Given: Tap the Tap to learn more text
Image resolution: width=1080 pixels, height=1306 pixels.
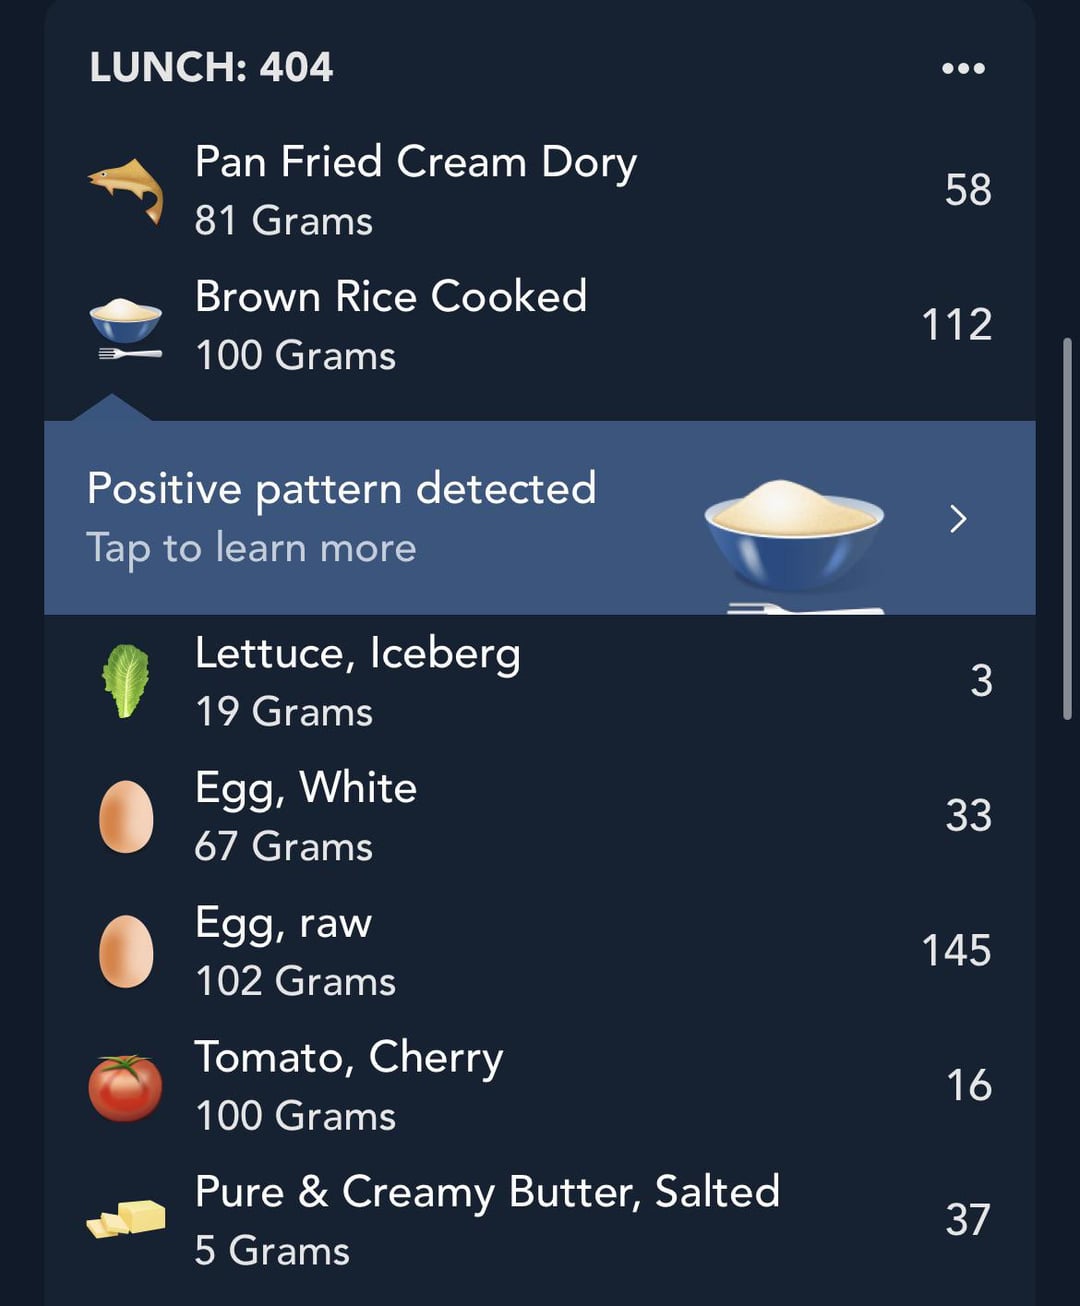Looking at the screenshot, I should click(x=251, y=548).
